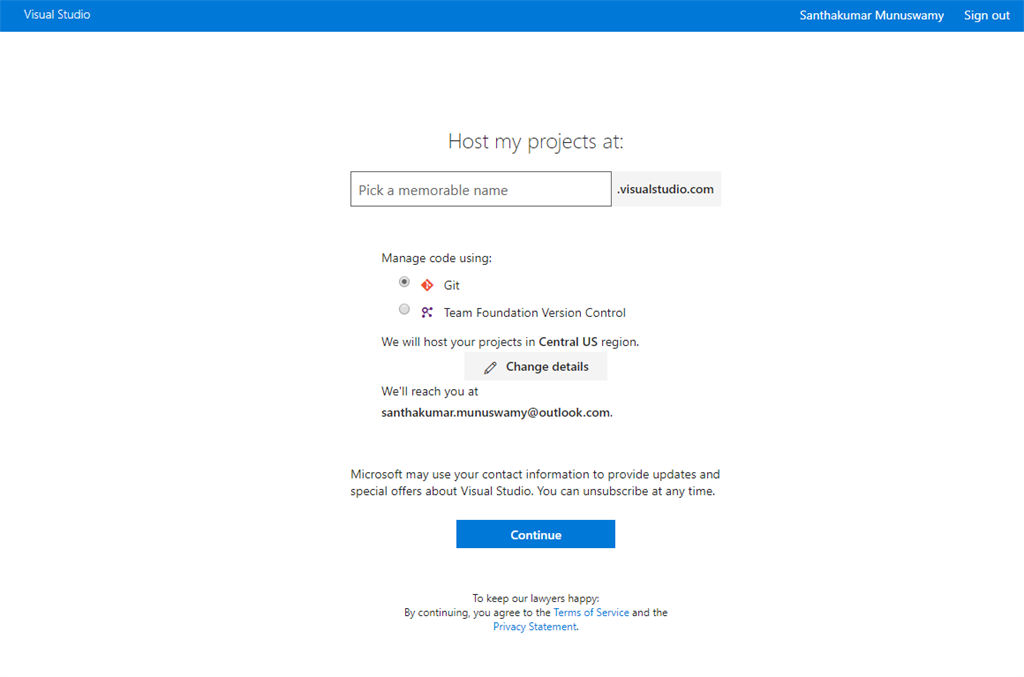Image resolution: width=1024 pixels, height=677 pixels.
Task: Open the Privacy Statement link
Action: pyautogui.click(x=534, y=627)
